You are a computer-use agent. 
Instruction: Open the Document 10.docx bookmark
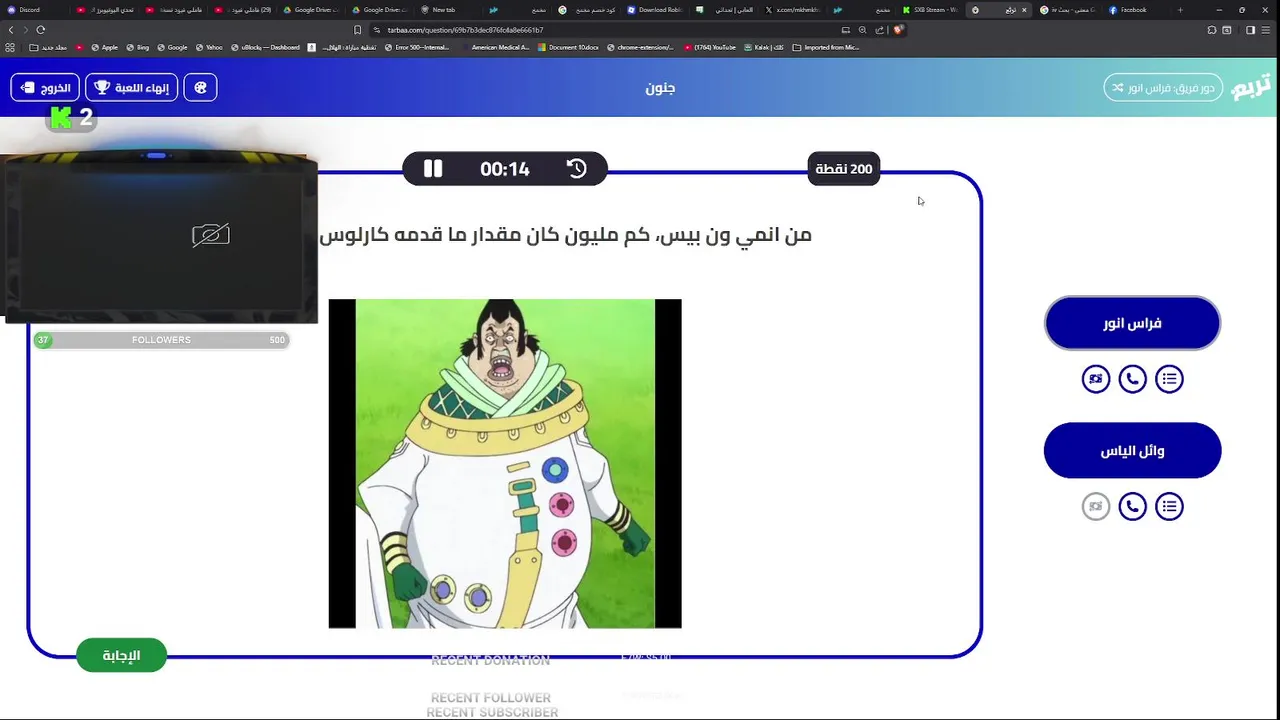pos(568,47)
